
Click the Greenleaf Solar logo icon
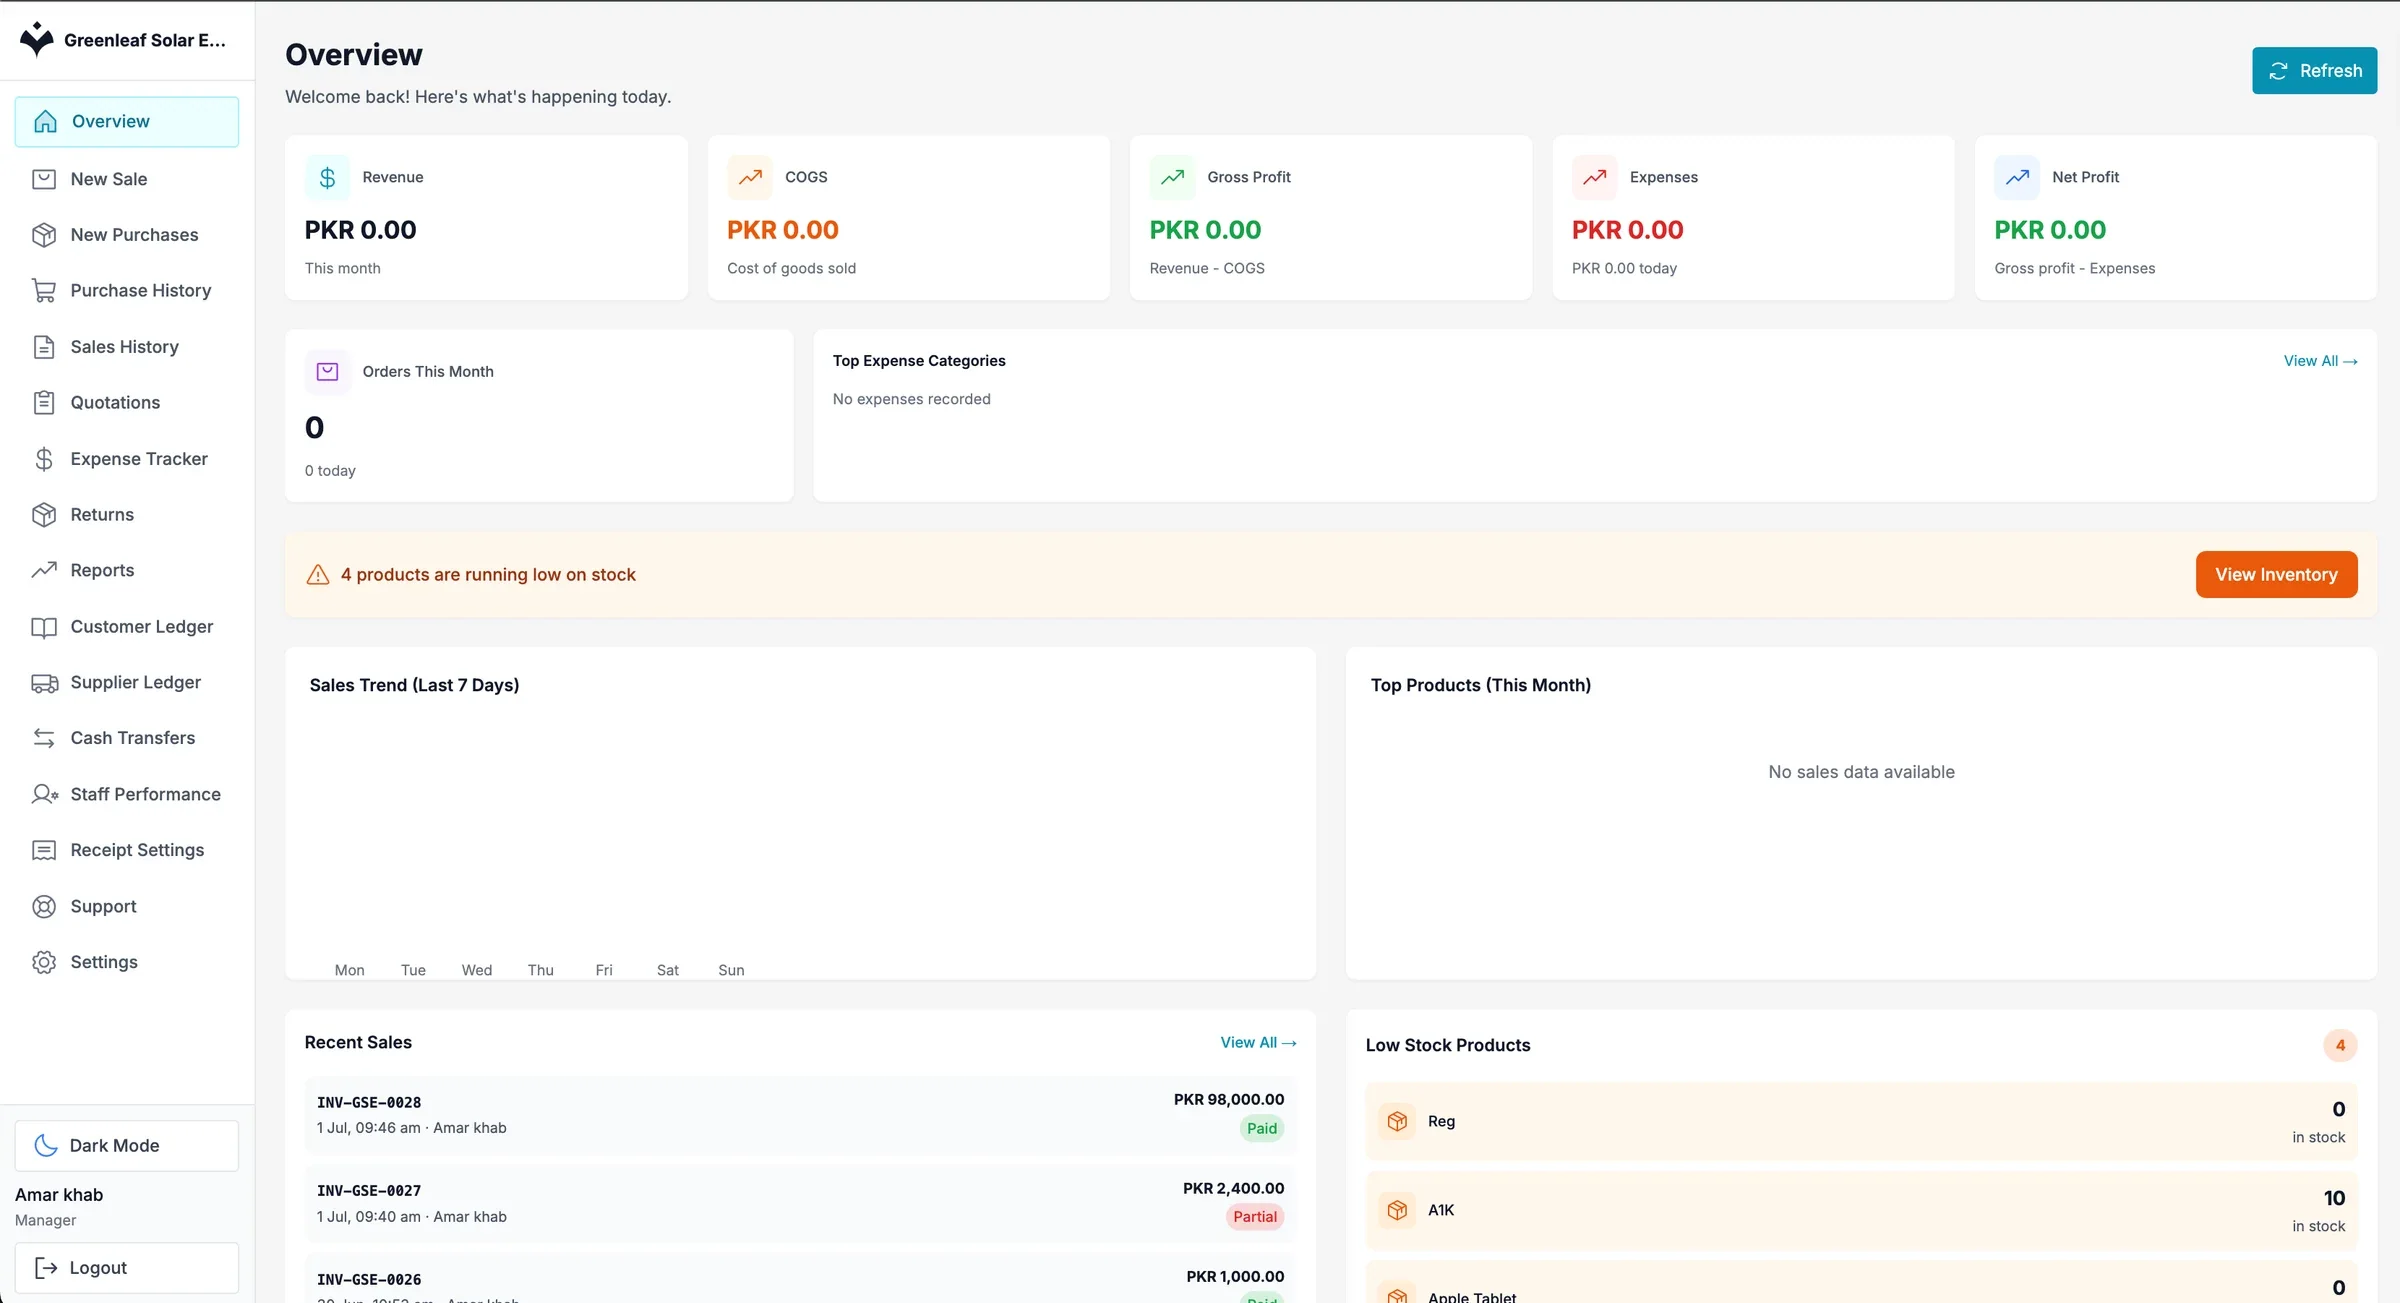click(37, 39)
